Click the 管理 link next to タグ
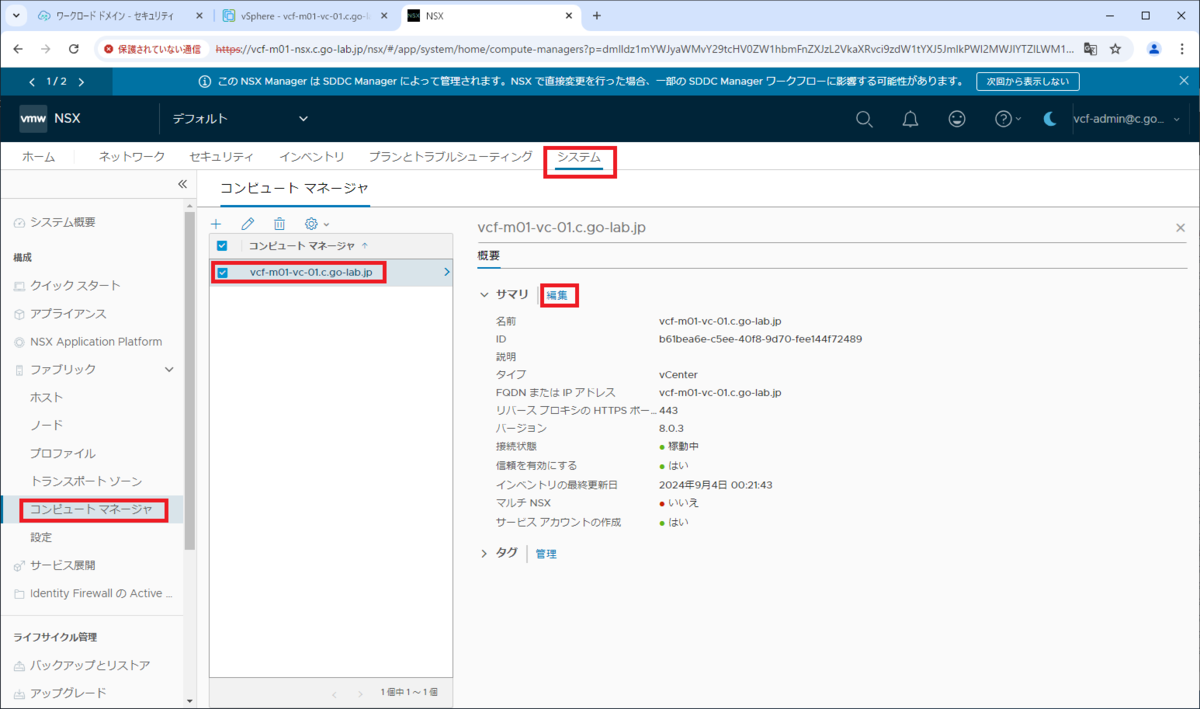The width and height of the screenshot is (1200, 709). [x=546, y=553]
